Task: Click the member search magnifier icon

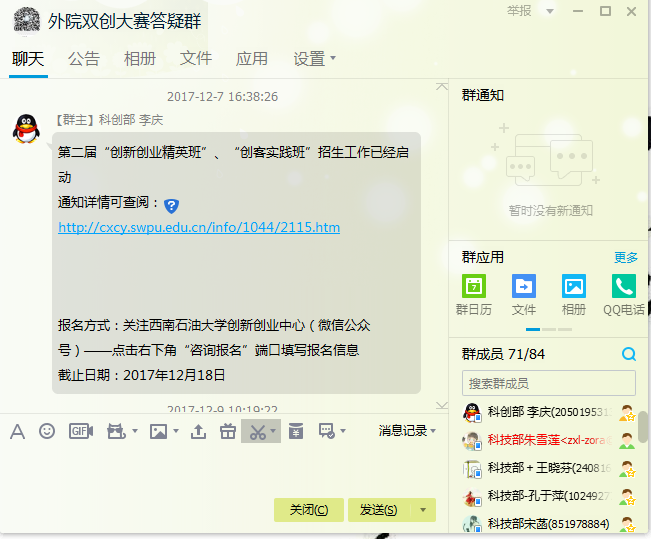Action: (628, 354)
